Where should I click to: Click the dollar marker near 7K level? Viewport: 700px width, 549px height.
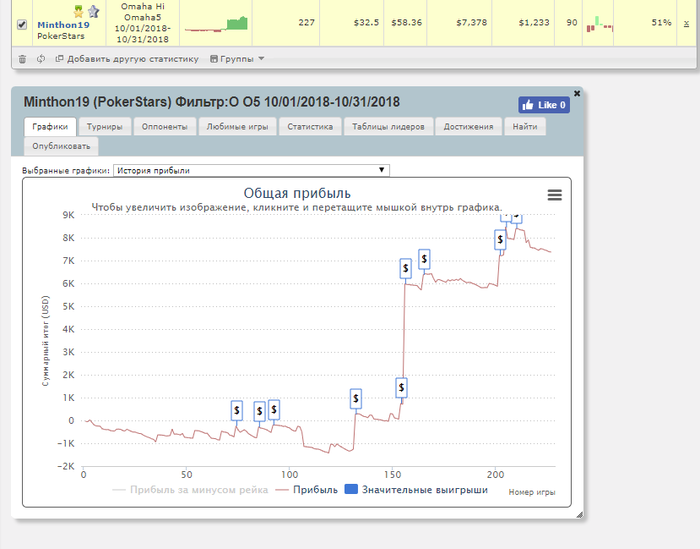click(424, 259)
